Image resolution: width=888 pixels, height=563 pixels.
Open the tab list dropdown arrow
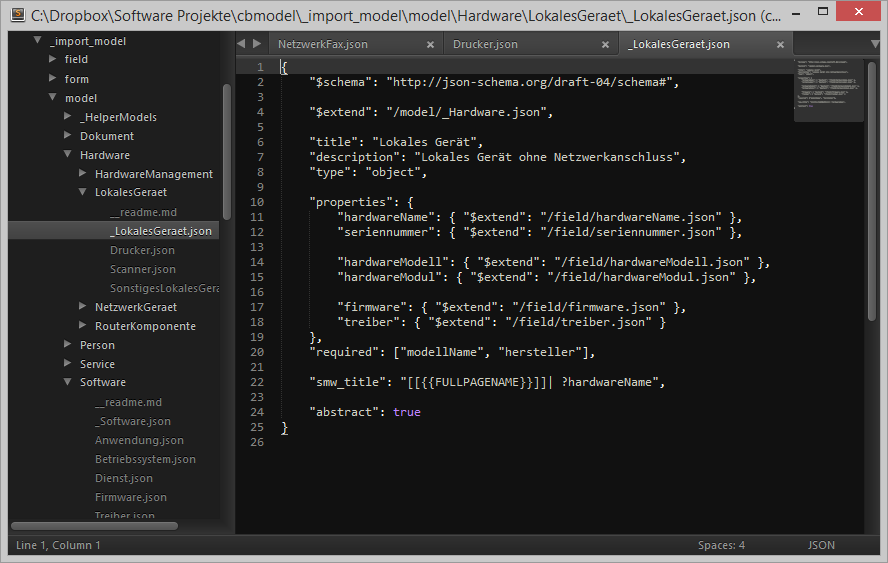coord(875,44)
